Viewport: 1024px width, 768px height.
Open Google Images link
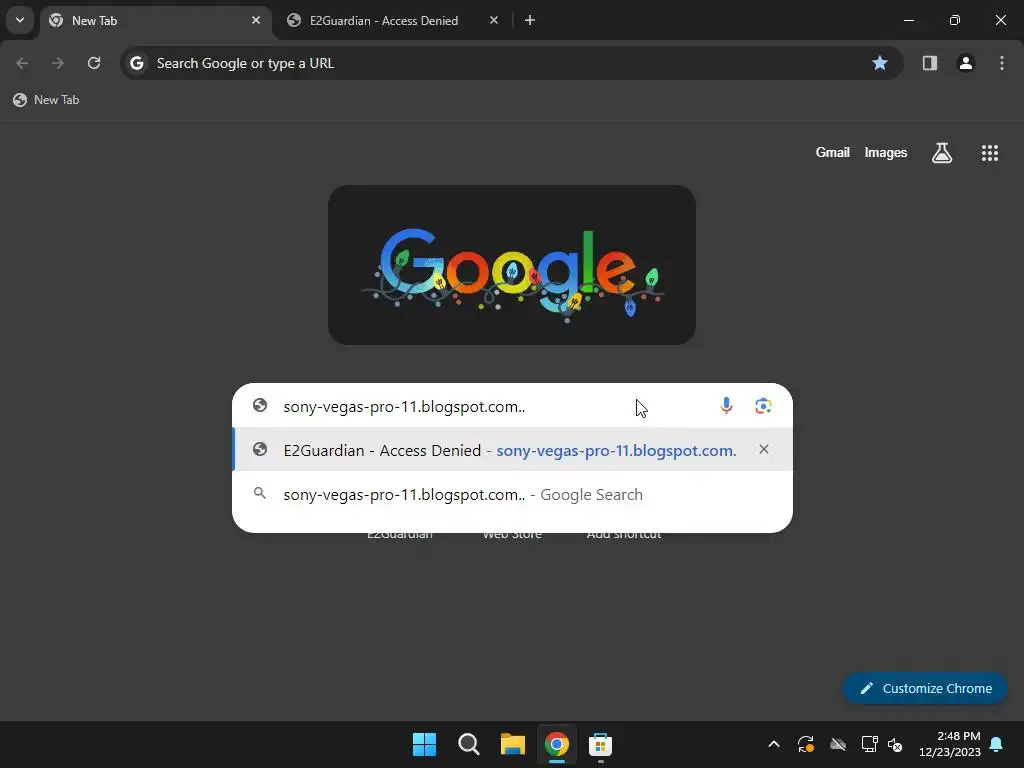tap(886, 152)
